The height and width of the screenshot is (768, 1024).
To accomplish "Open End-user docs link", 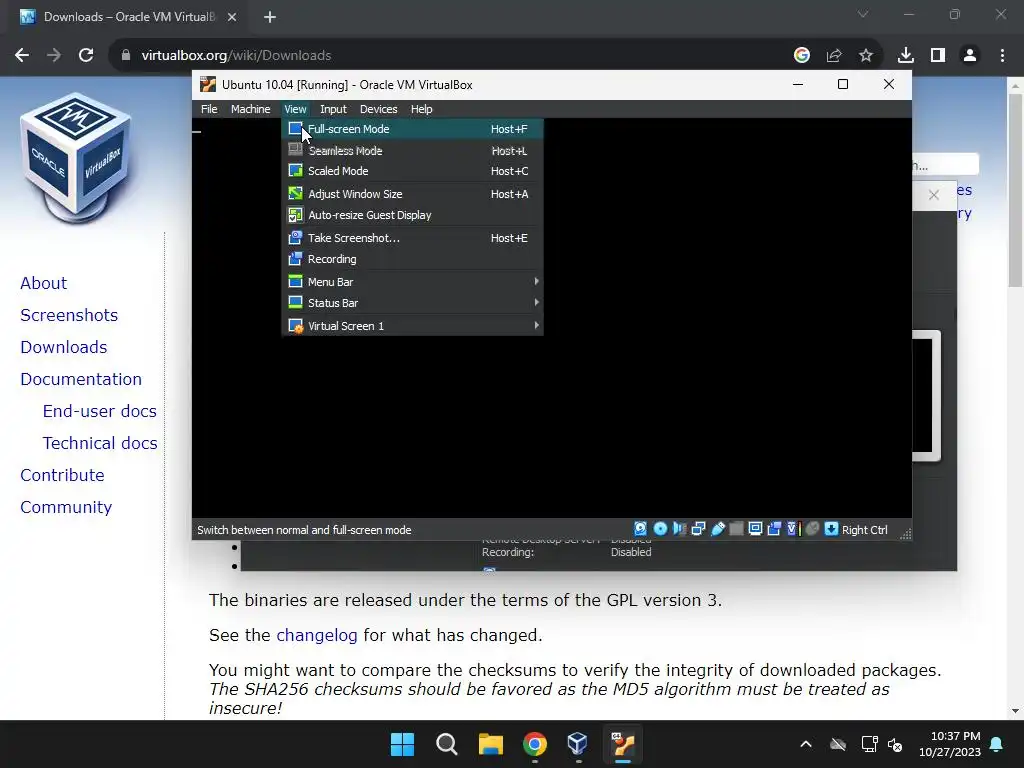I will (x=100, y=411).
